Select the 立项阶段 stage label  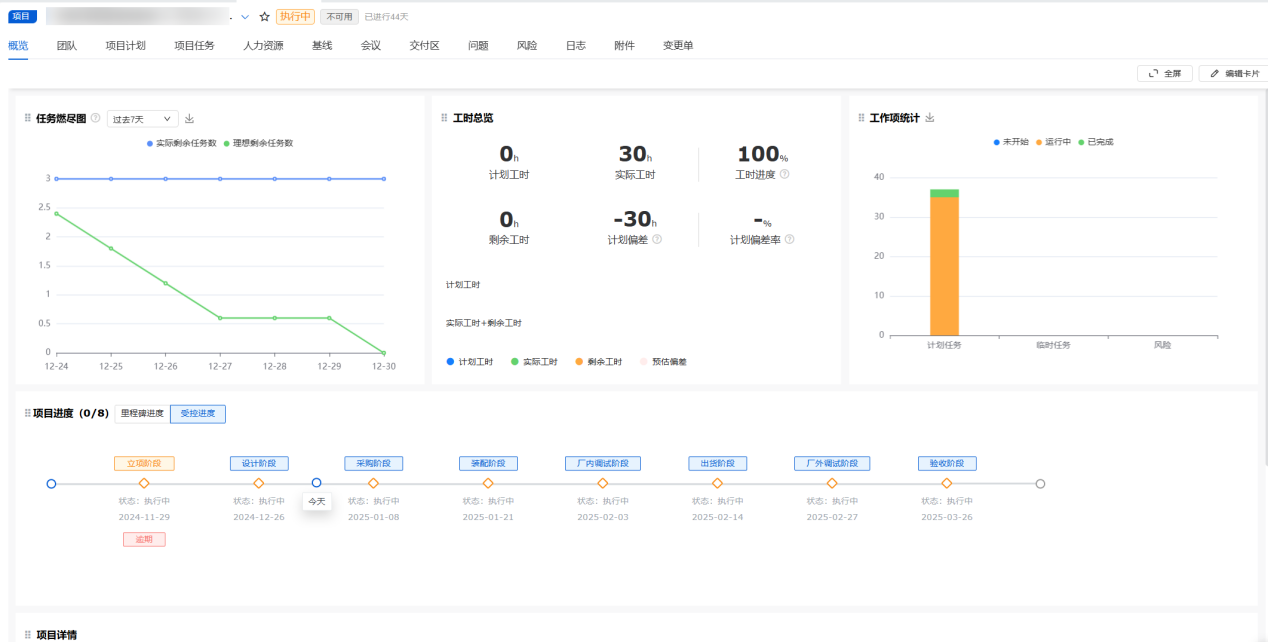click(144, 464)
